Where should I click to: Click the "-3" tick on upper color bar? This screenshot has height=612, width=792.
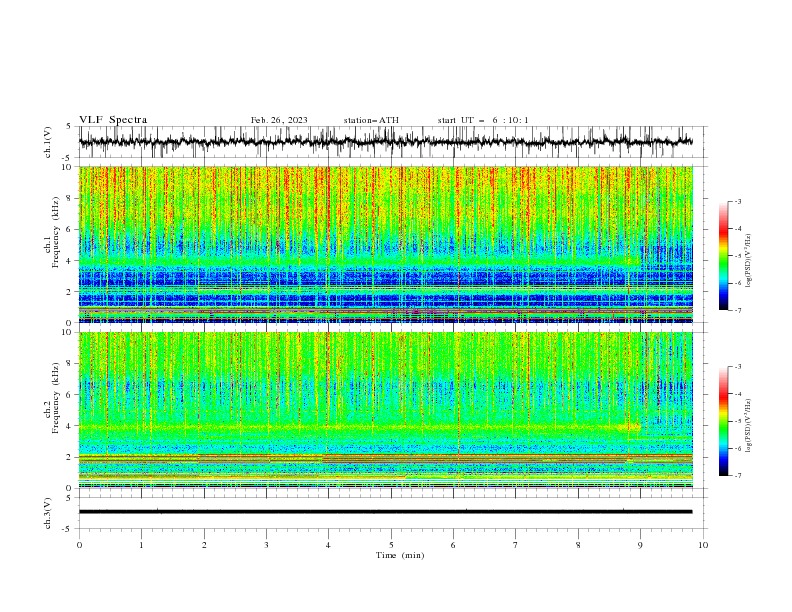(x=737, y=201)
